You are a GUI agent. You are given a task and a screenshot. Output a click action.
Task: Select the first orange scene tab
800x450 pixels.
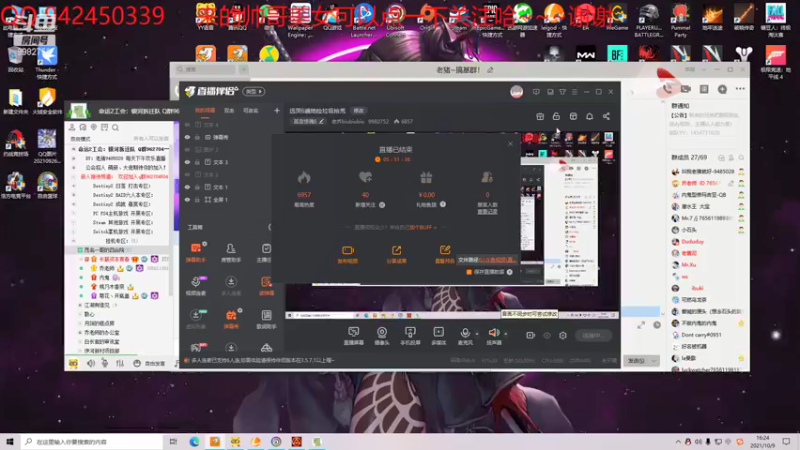205,111
